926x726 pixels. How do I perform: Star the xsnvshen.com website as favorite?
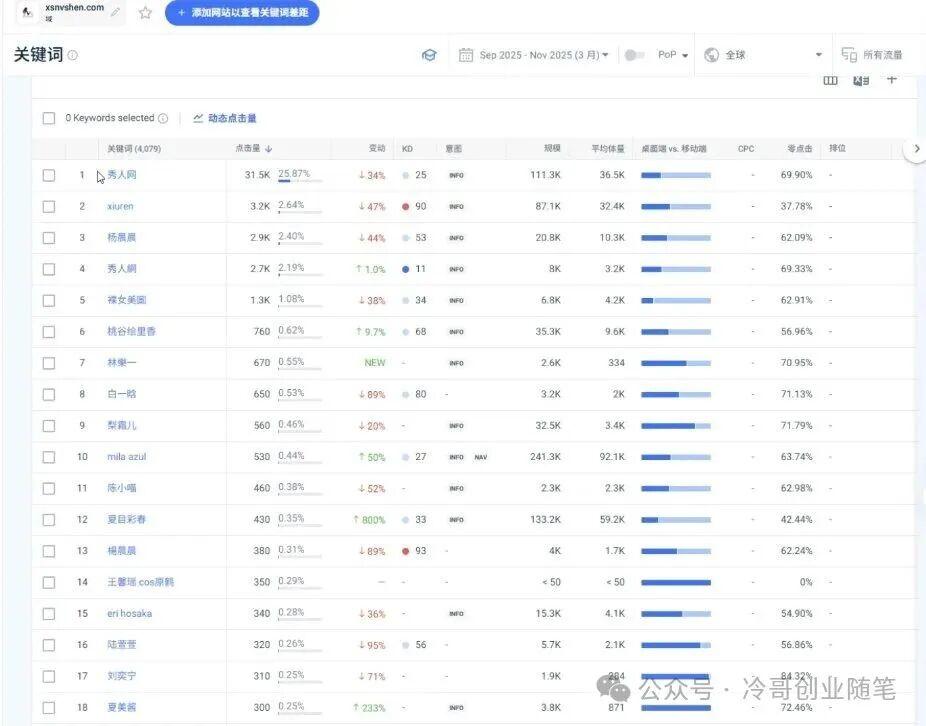click(145, 12)
